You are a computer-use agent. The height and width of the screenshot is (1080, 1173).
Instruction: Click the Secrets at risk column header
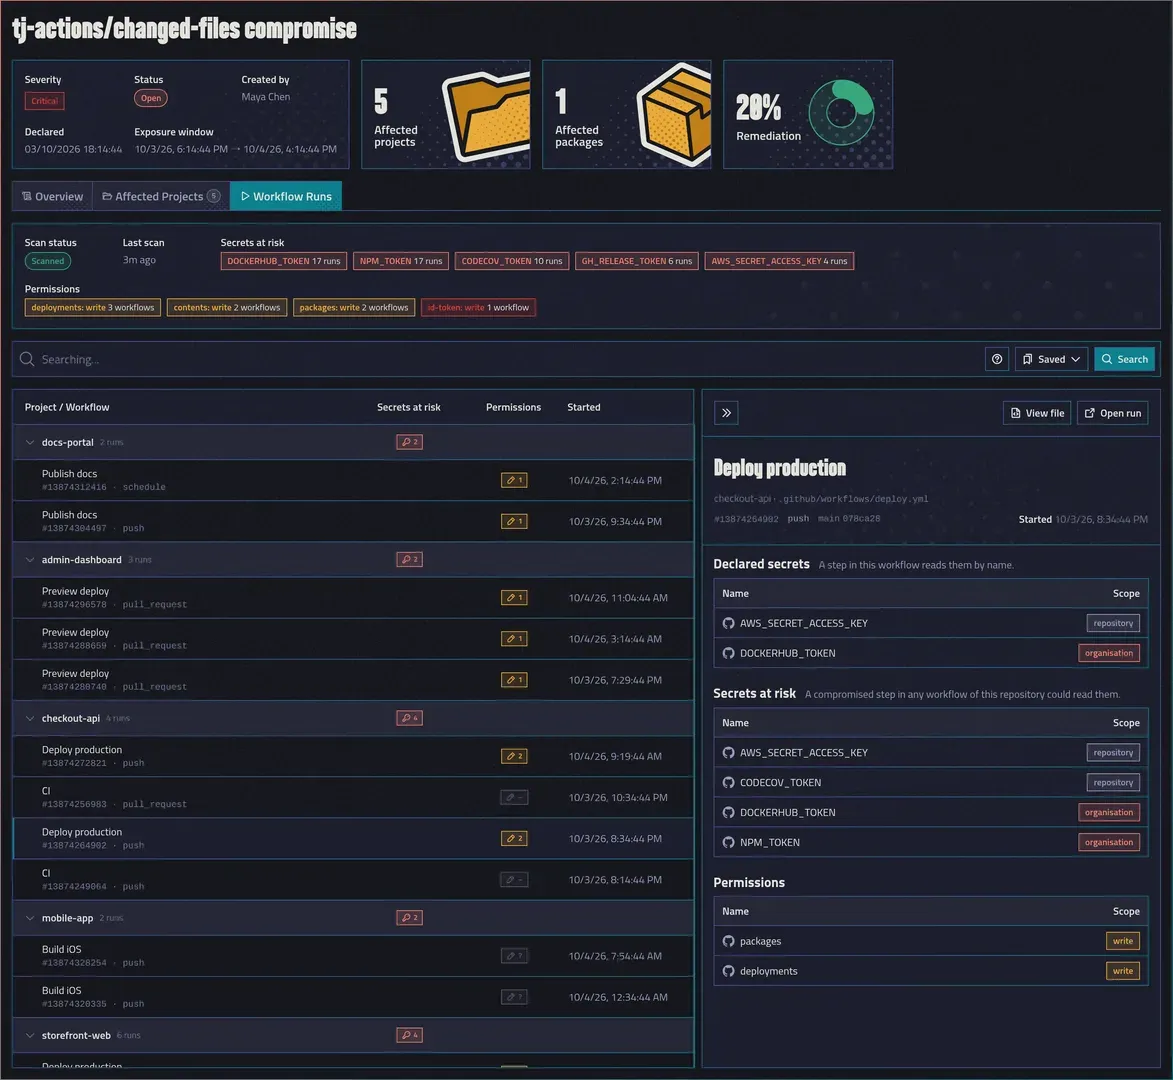pos(408,407)
